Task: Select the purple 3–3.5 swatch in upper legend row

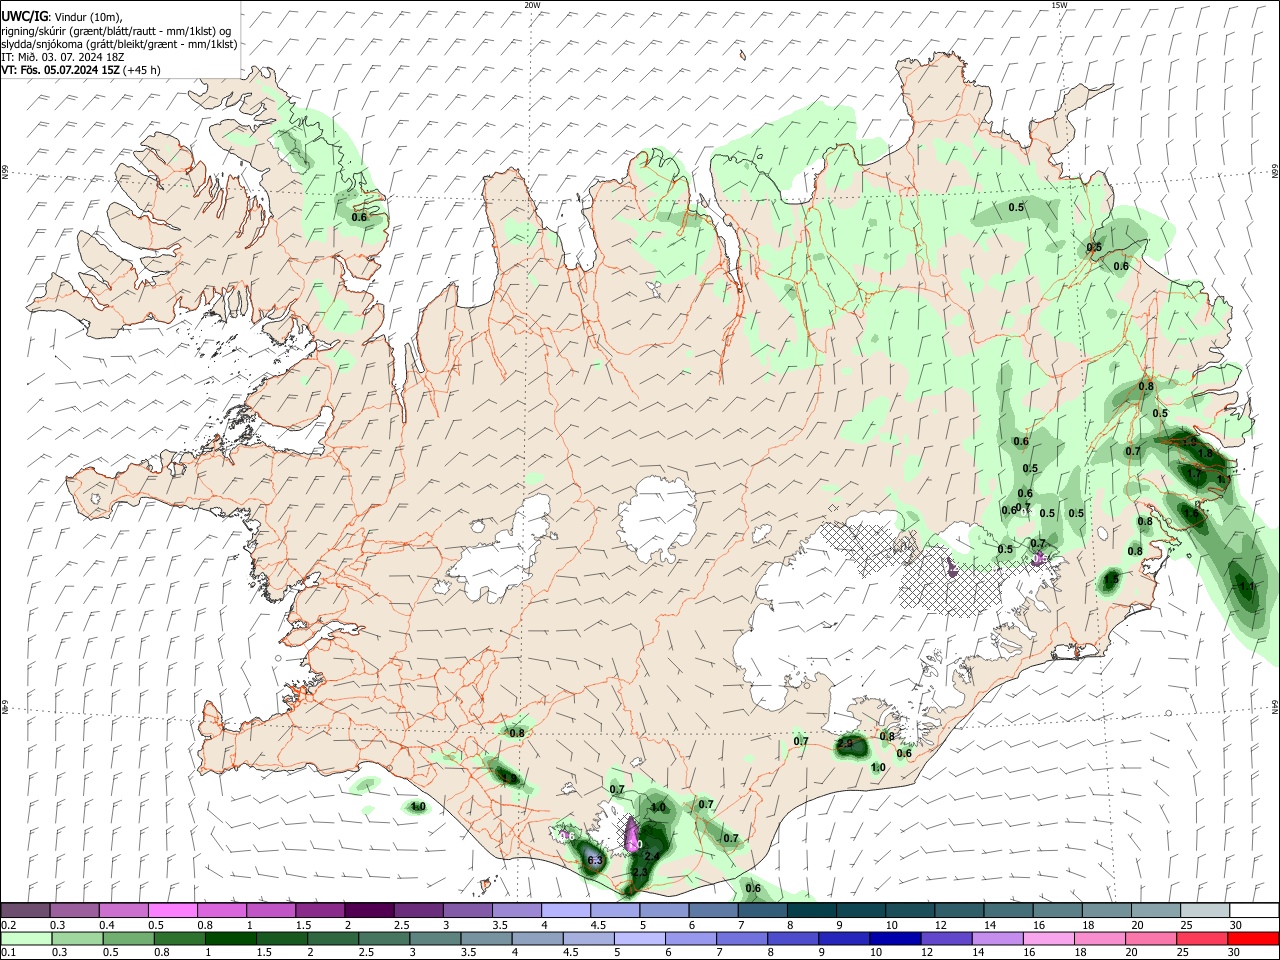Action: pos(468,910)
